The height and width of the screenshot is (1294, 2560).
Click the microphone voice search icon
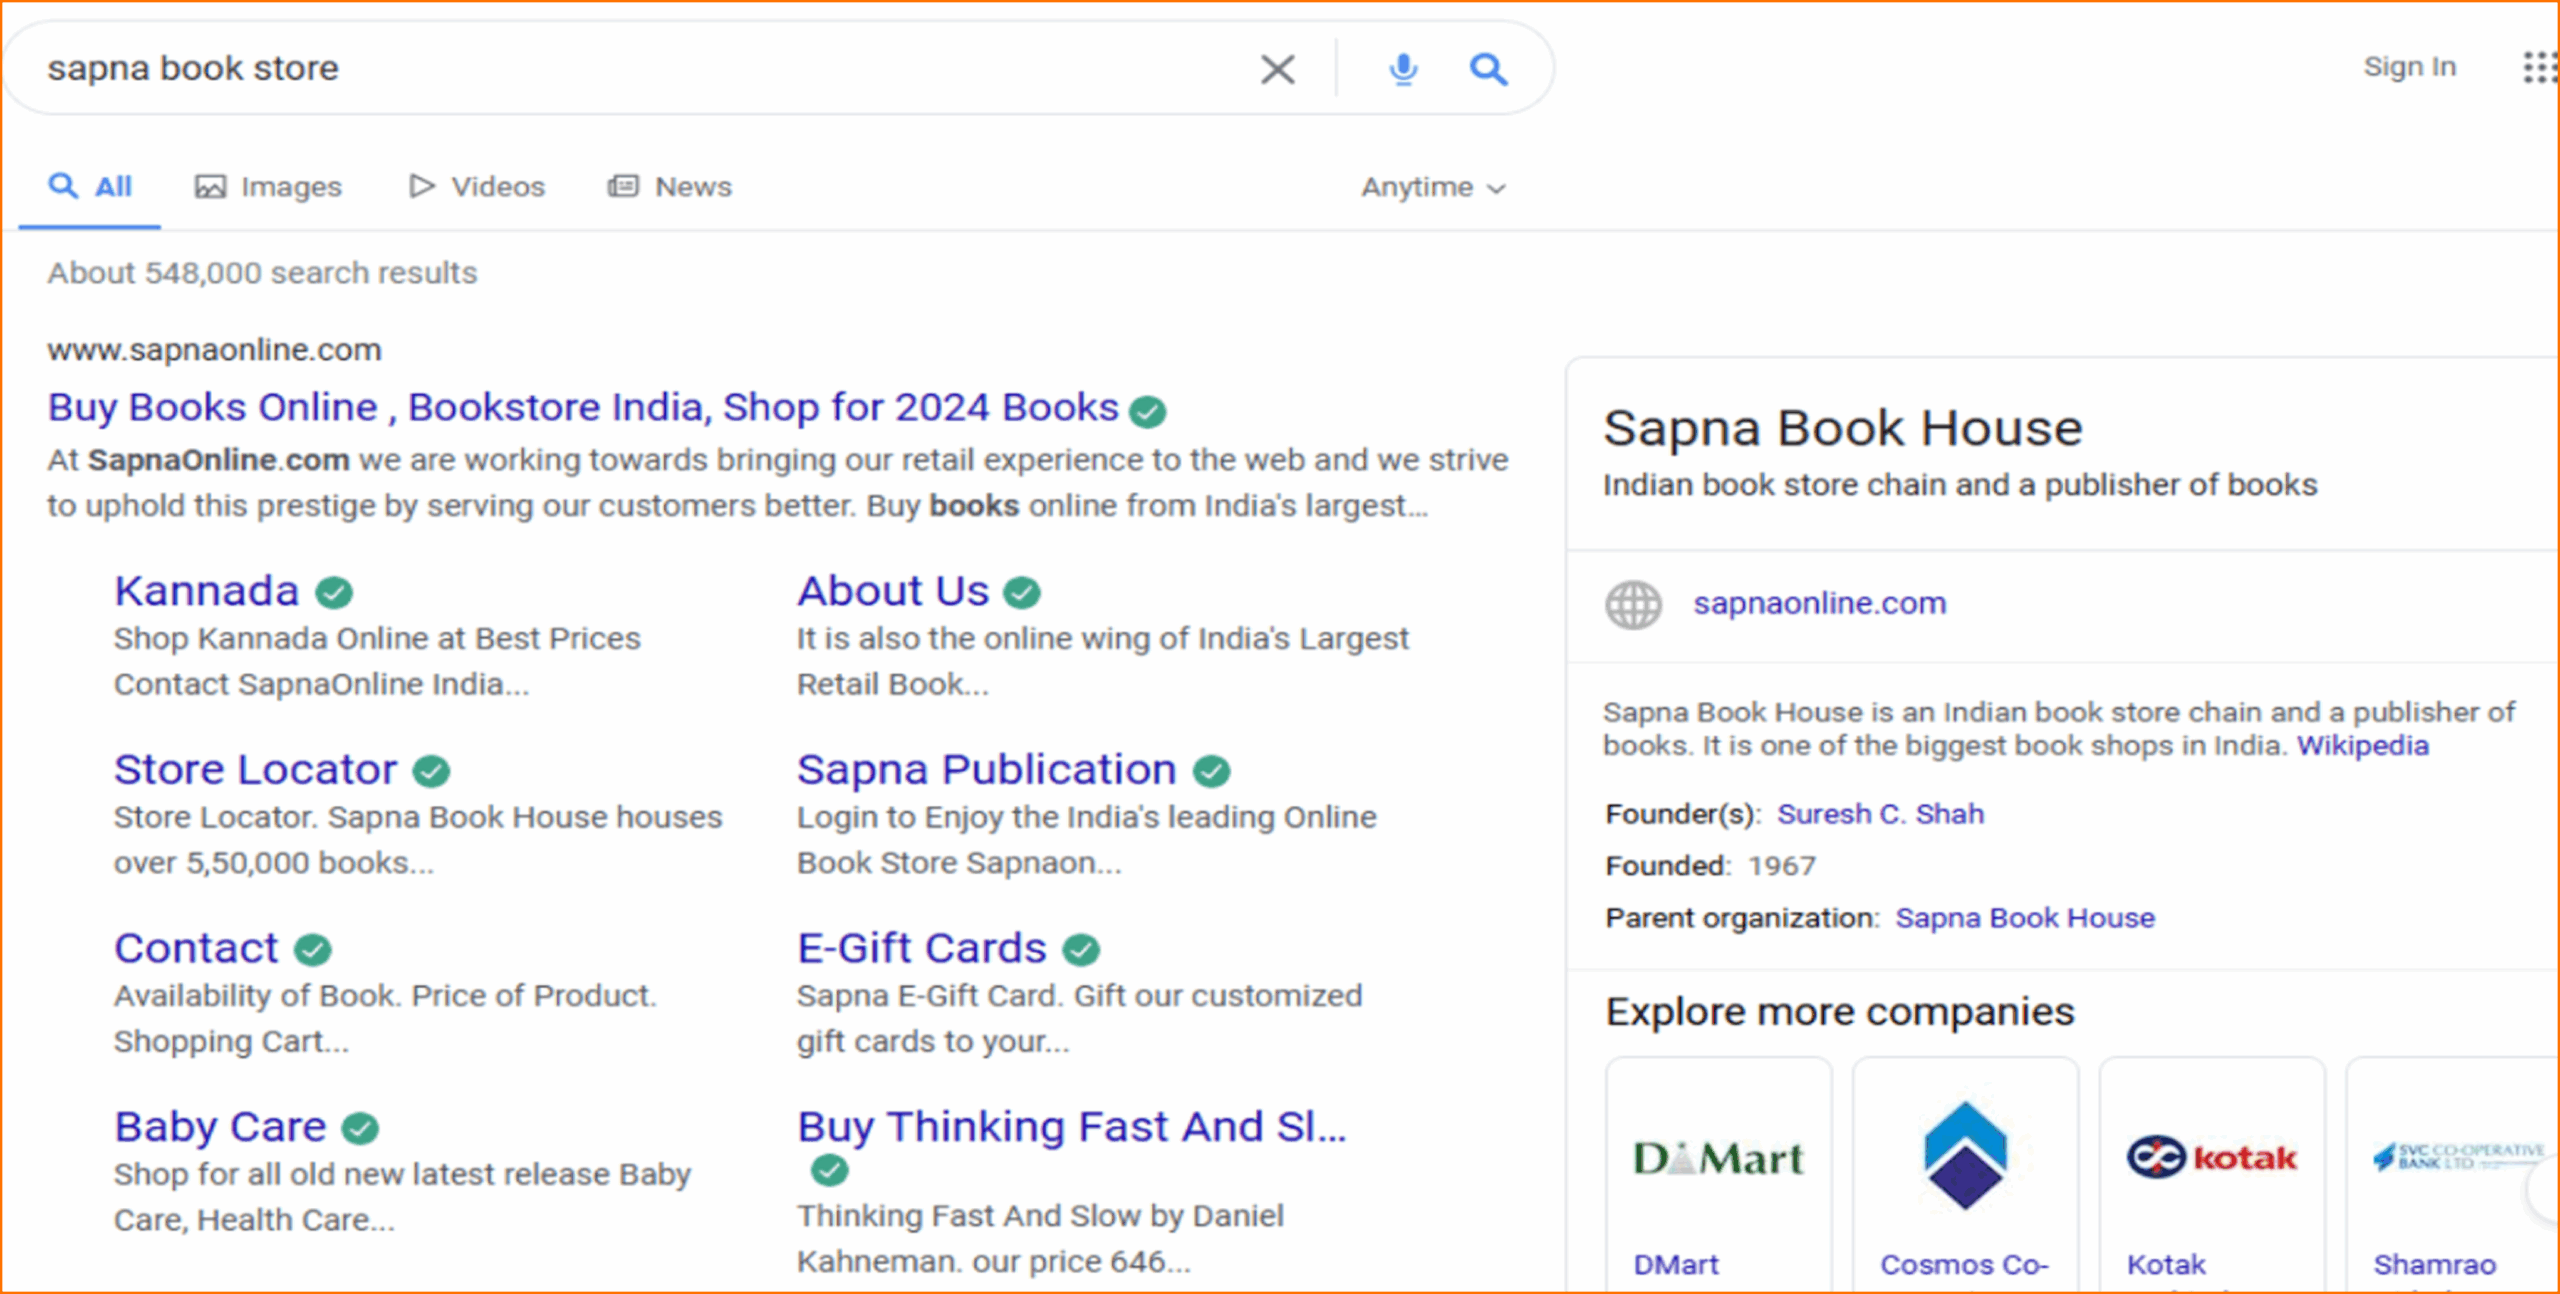1403,69
